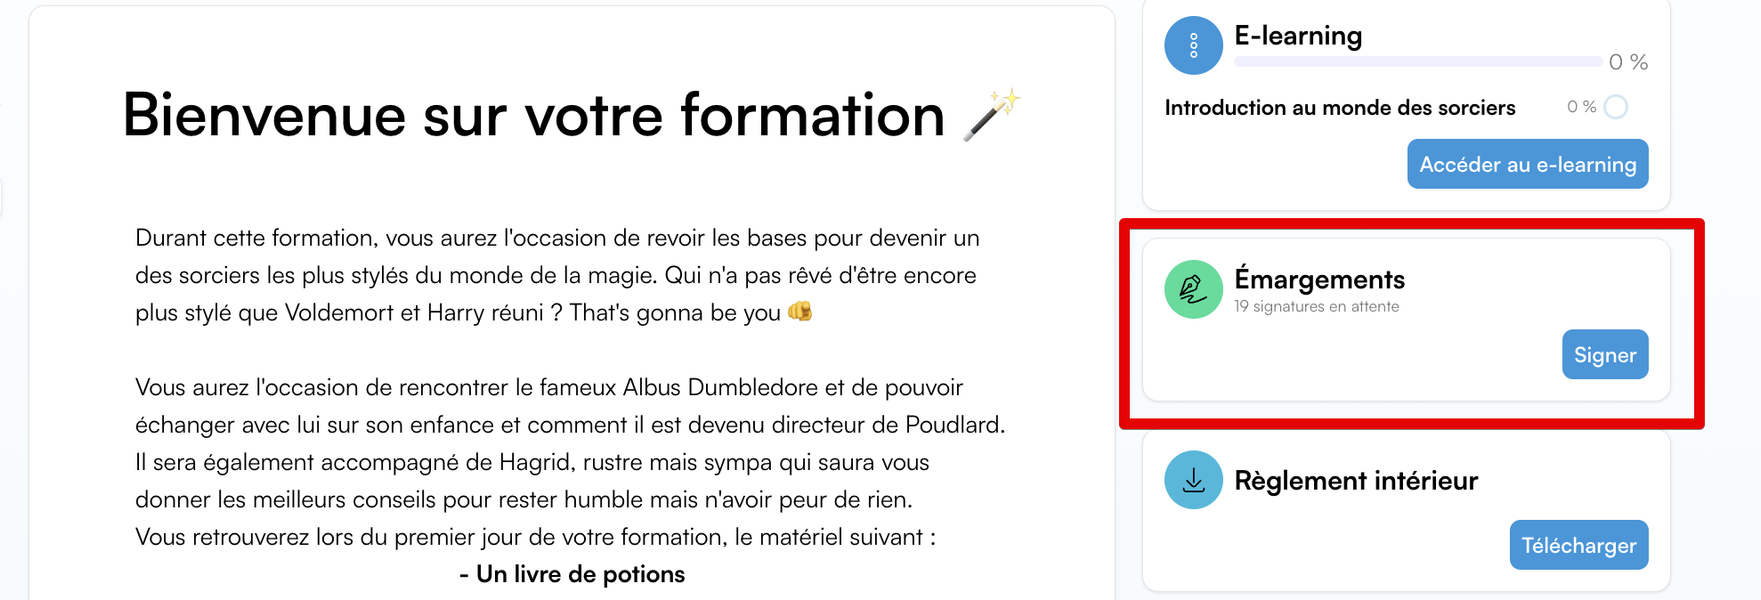Open the e-learning with Accéder au e-learning
Image resolution: width=1761 pixels, height=600 pixels.
pyautogui.click(x=1527, y=164)
